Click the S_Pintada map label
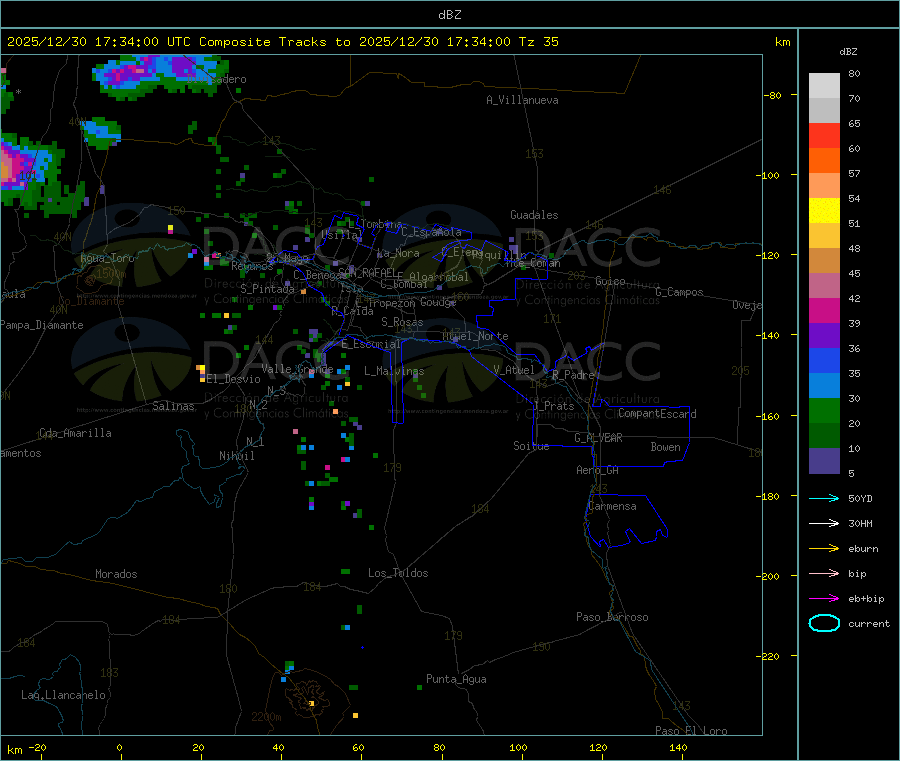900x761 pixels. click(267, 289)
